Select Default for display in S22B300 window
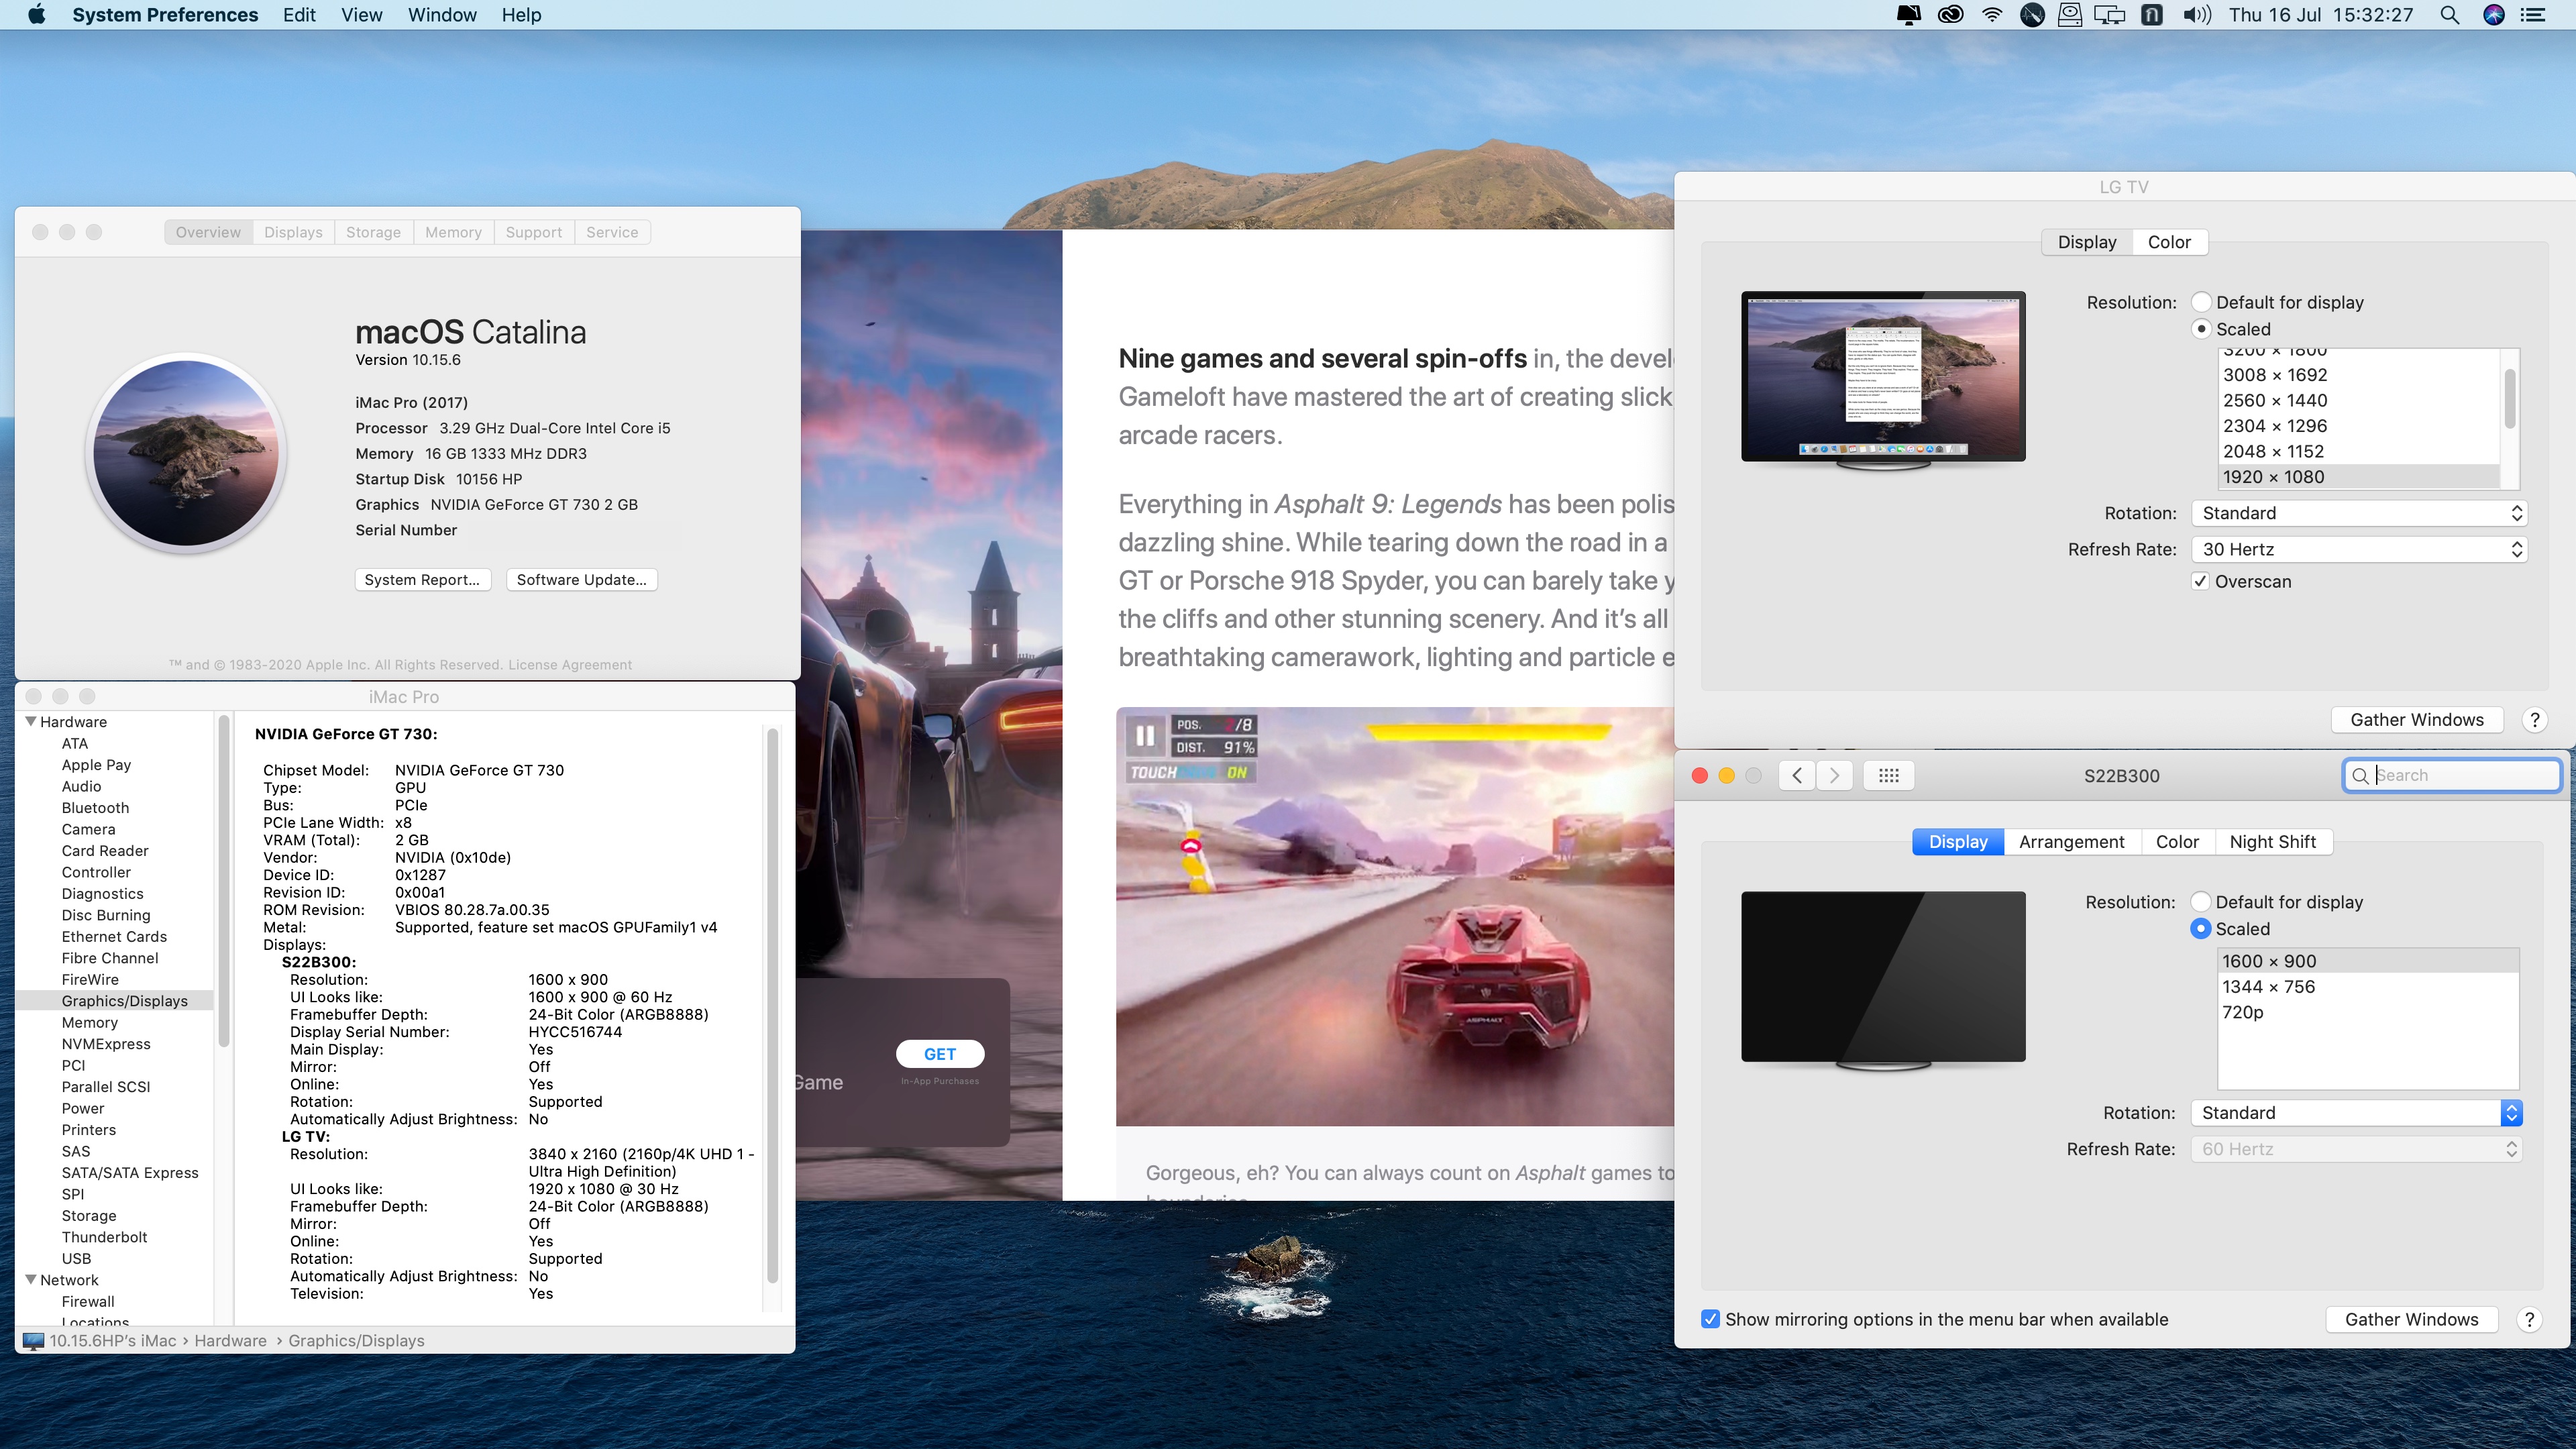This screenshot has height=1449, width=2576. pyautogui.click(x=2200, y=902)
